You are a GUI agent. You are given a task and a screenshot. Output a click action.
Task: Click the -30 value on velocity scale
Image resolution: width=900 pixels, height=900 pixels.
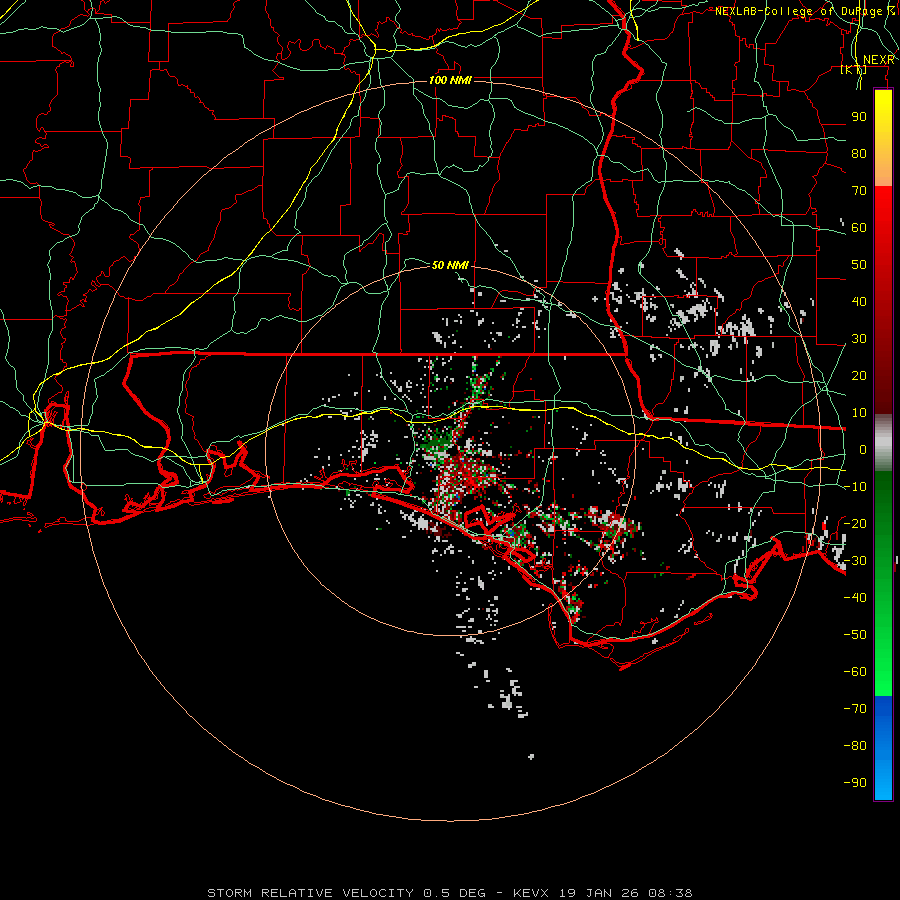(x=855, y=561)
